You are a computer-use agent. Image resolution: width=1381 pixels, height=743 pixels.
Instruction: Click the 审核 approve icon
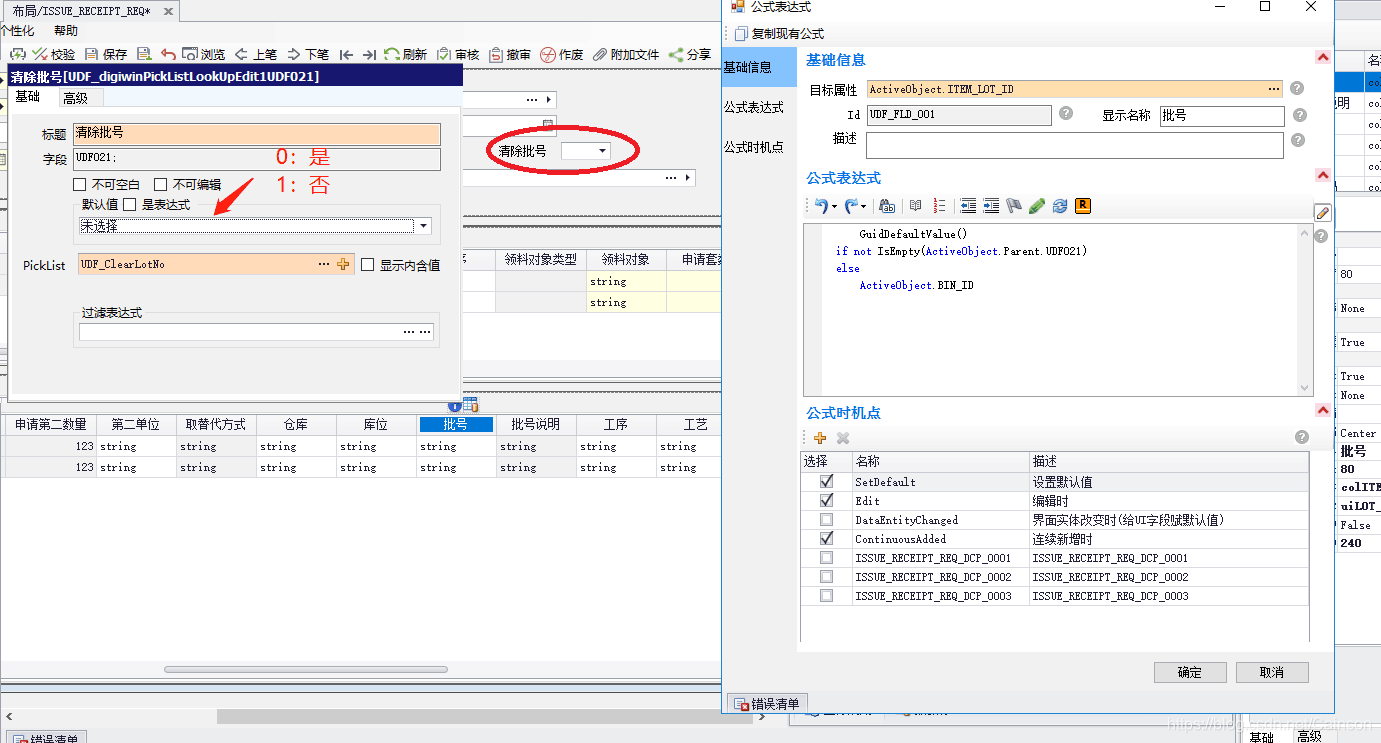tap(444, 55)
